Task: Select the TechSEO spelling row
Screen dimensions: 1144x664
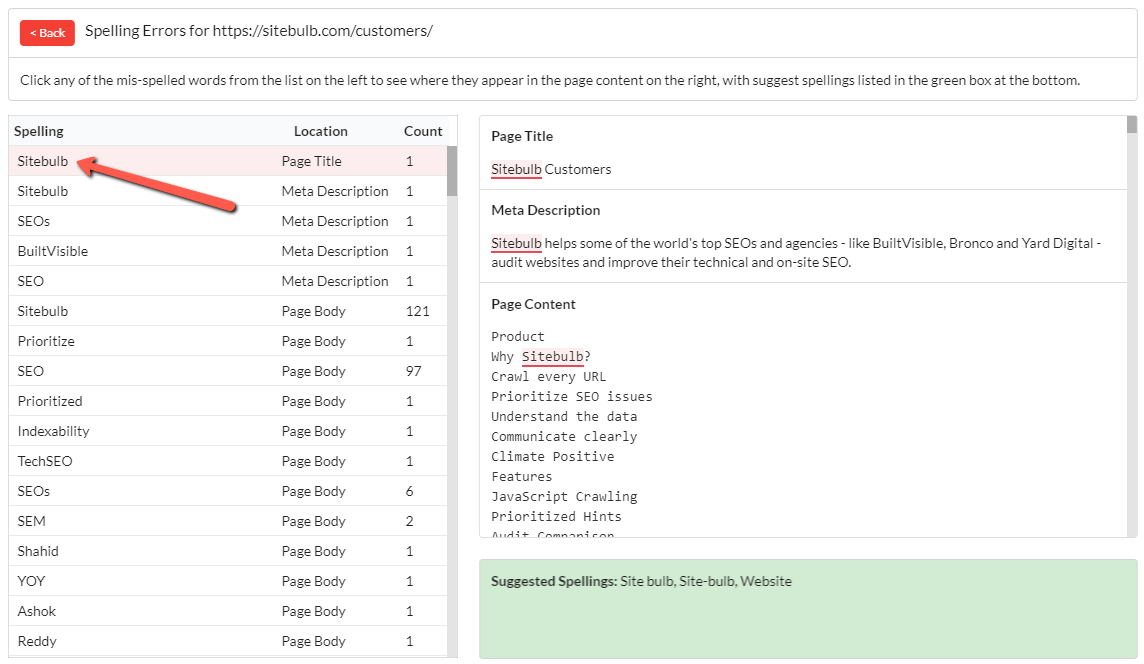Action: pos(228,460)
